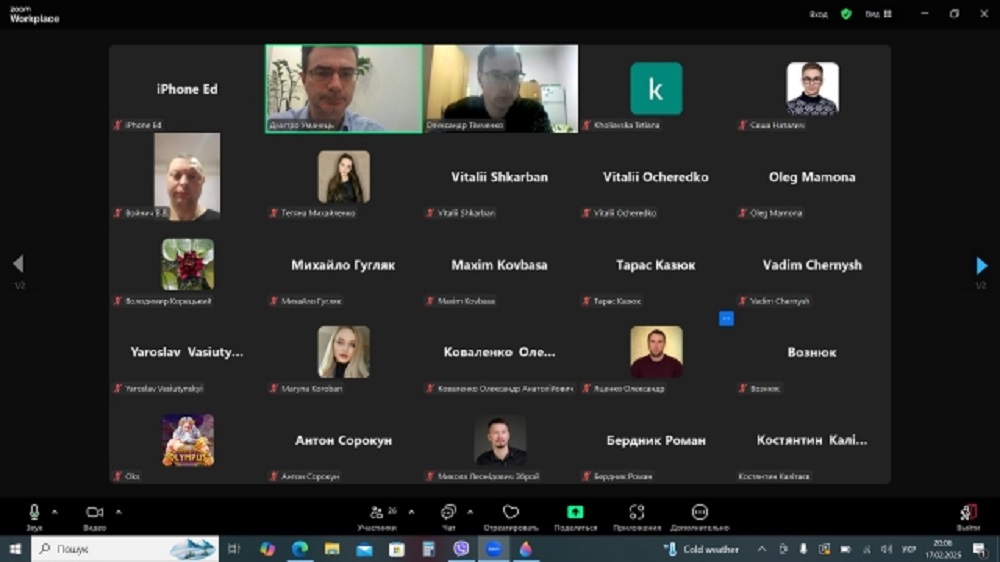Select the teal 'k' avatar tile
Screen dimensions: 1000x562
(x=656, y=89)
